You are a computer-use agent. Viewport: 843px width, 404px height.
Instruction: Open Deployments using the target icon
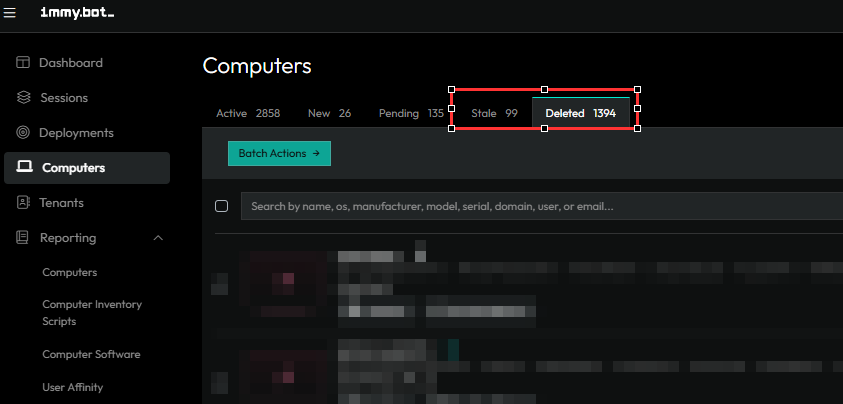(23, 133)
